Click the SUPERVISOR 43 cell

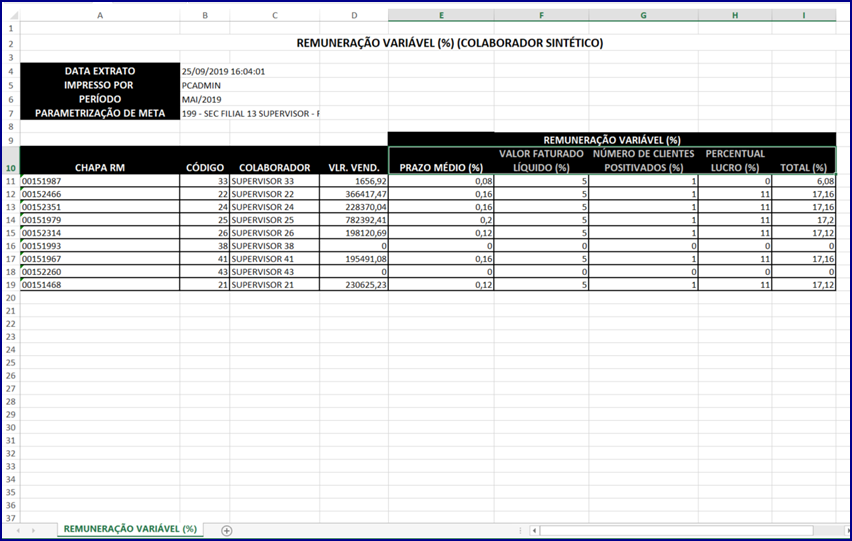[274, 272]
